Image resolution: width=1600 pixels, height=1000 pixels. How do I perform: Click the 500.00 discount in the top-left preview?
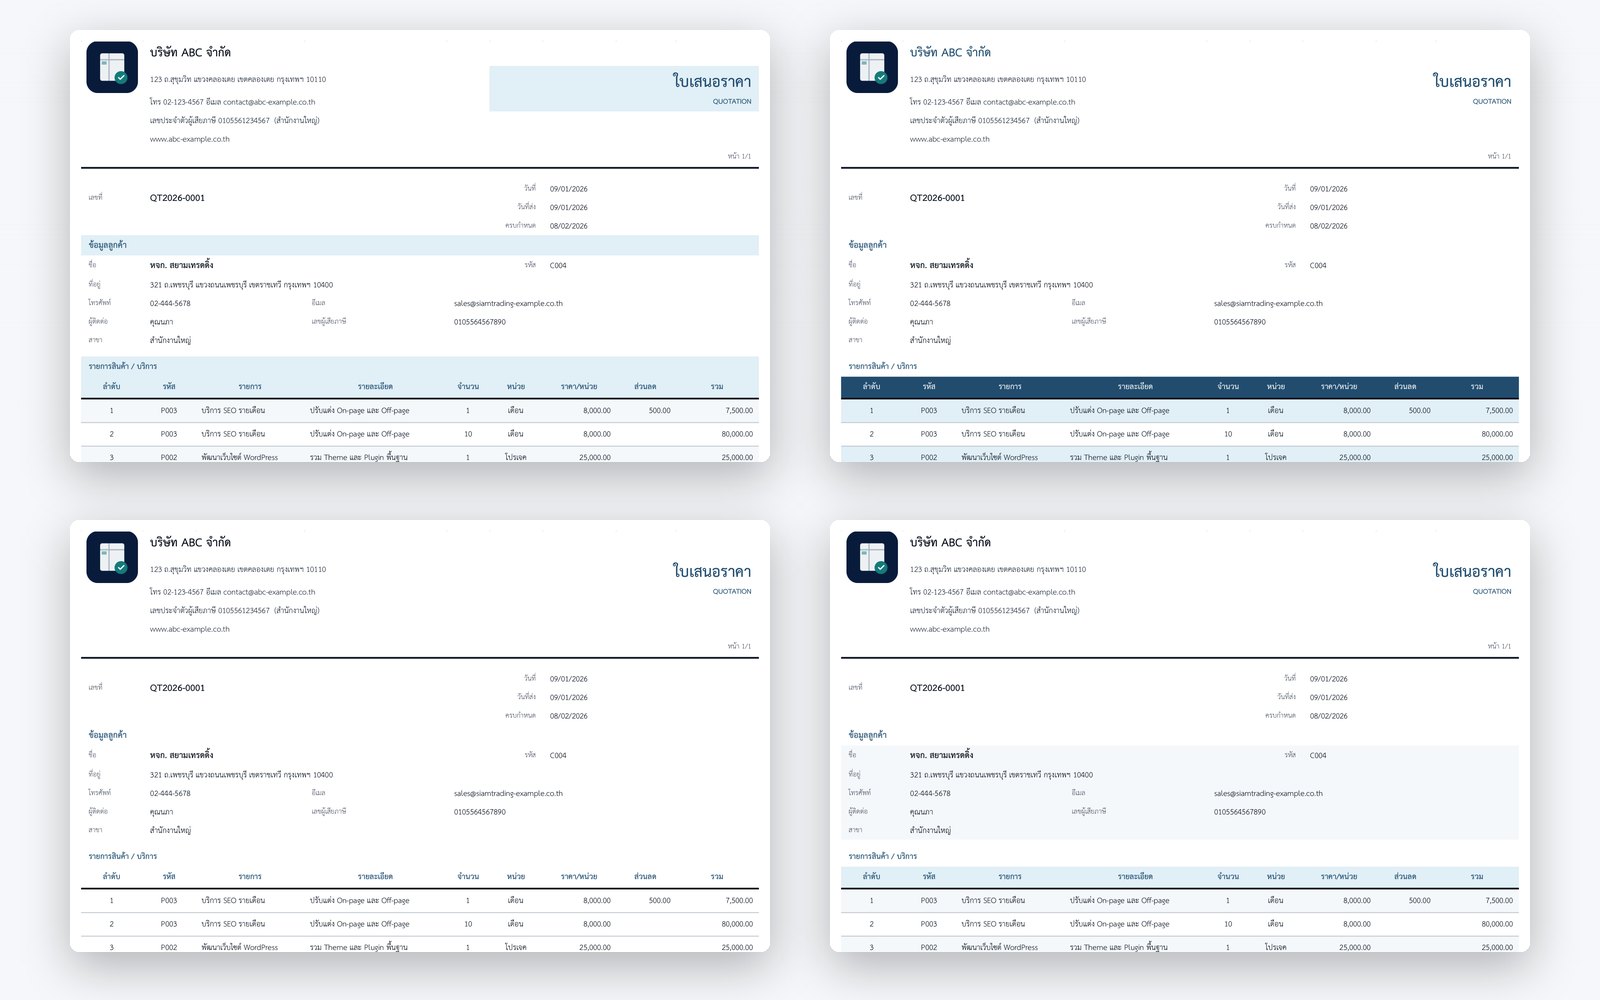660,410
